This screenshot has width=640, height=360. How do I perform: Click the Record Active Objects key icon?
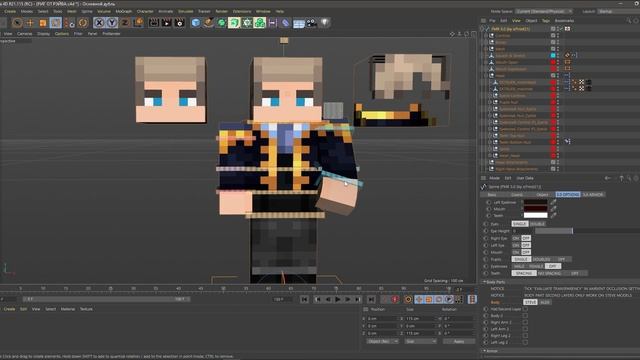[x=384, y=300]
